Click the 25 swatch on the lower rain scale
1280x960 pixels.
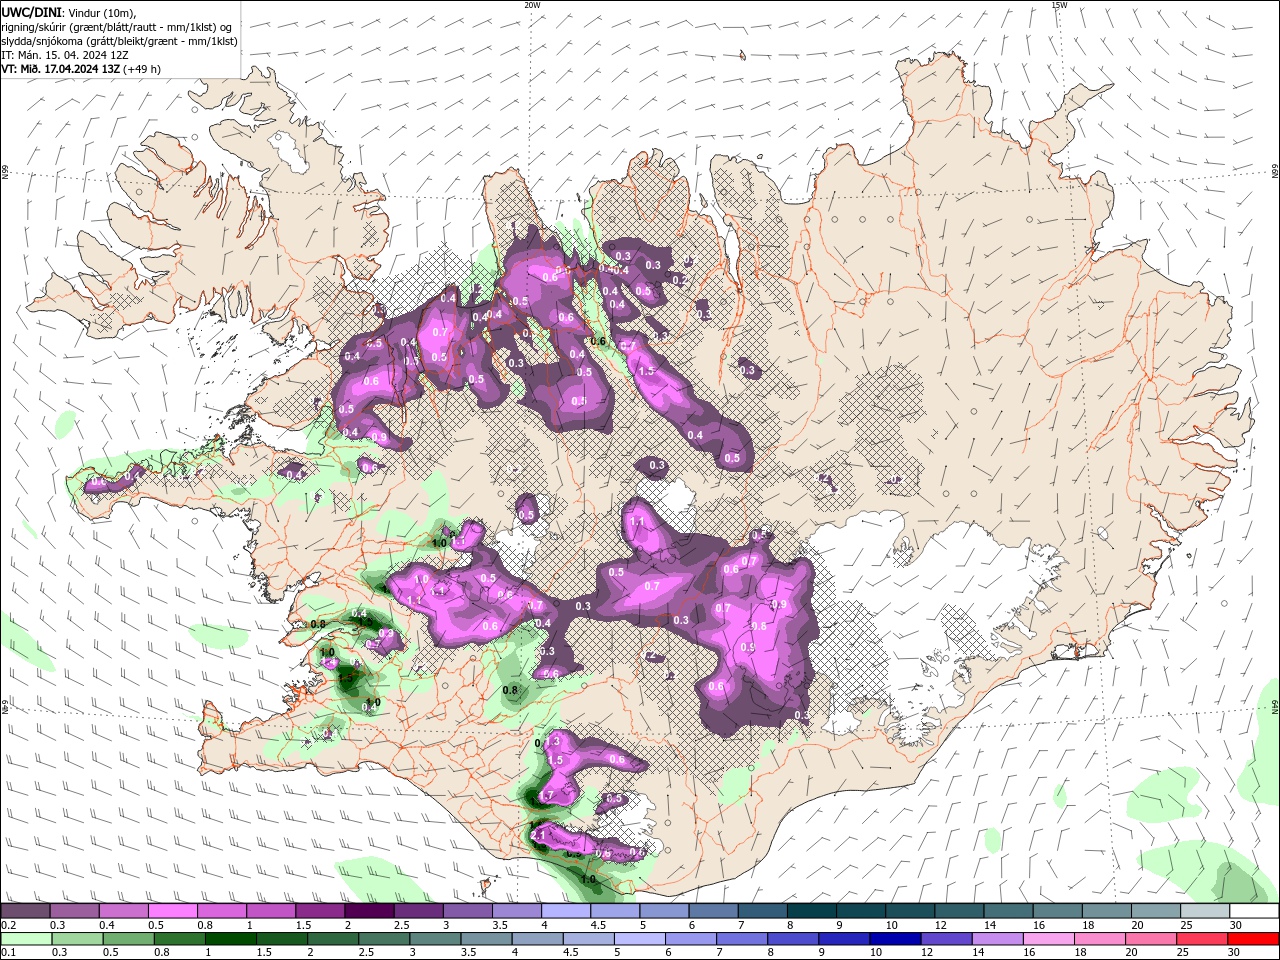[1203, 939]
